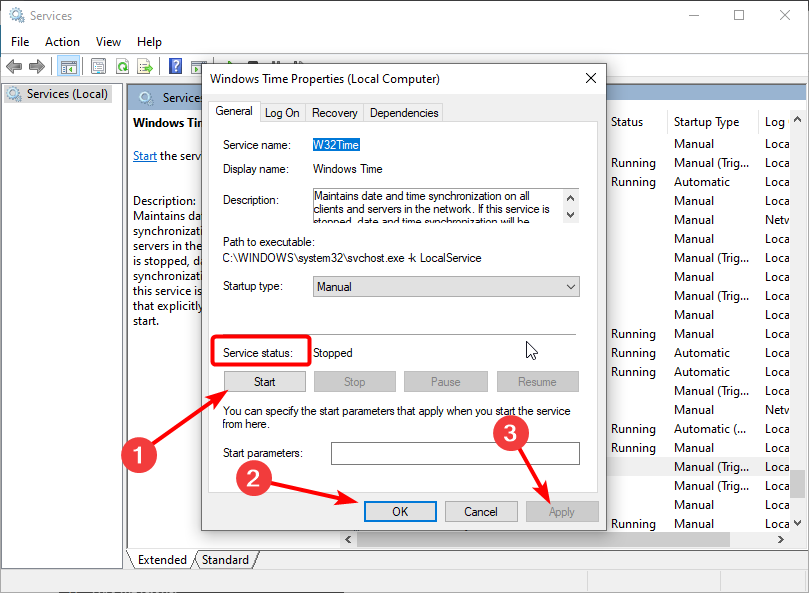Open Help using the blue question-mark icon
This screenshot has width=809, height=593.
(x=175, y=67)
